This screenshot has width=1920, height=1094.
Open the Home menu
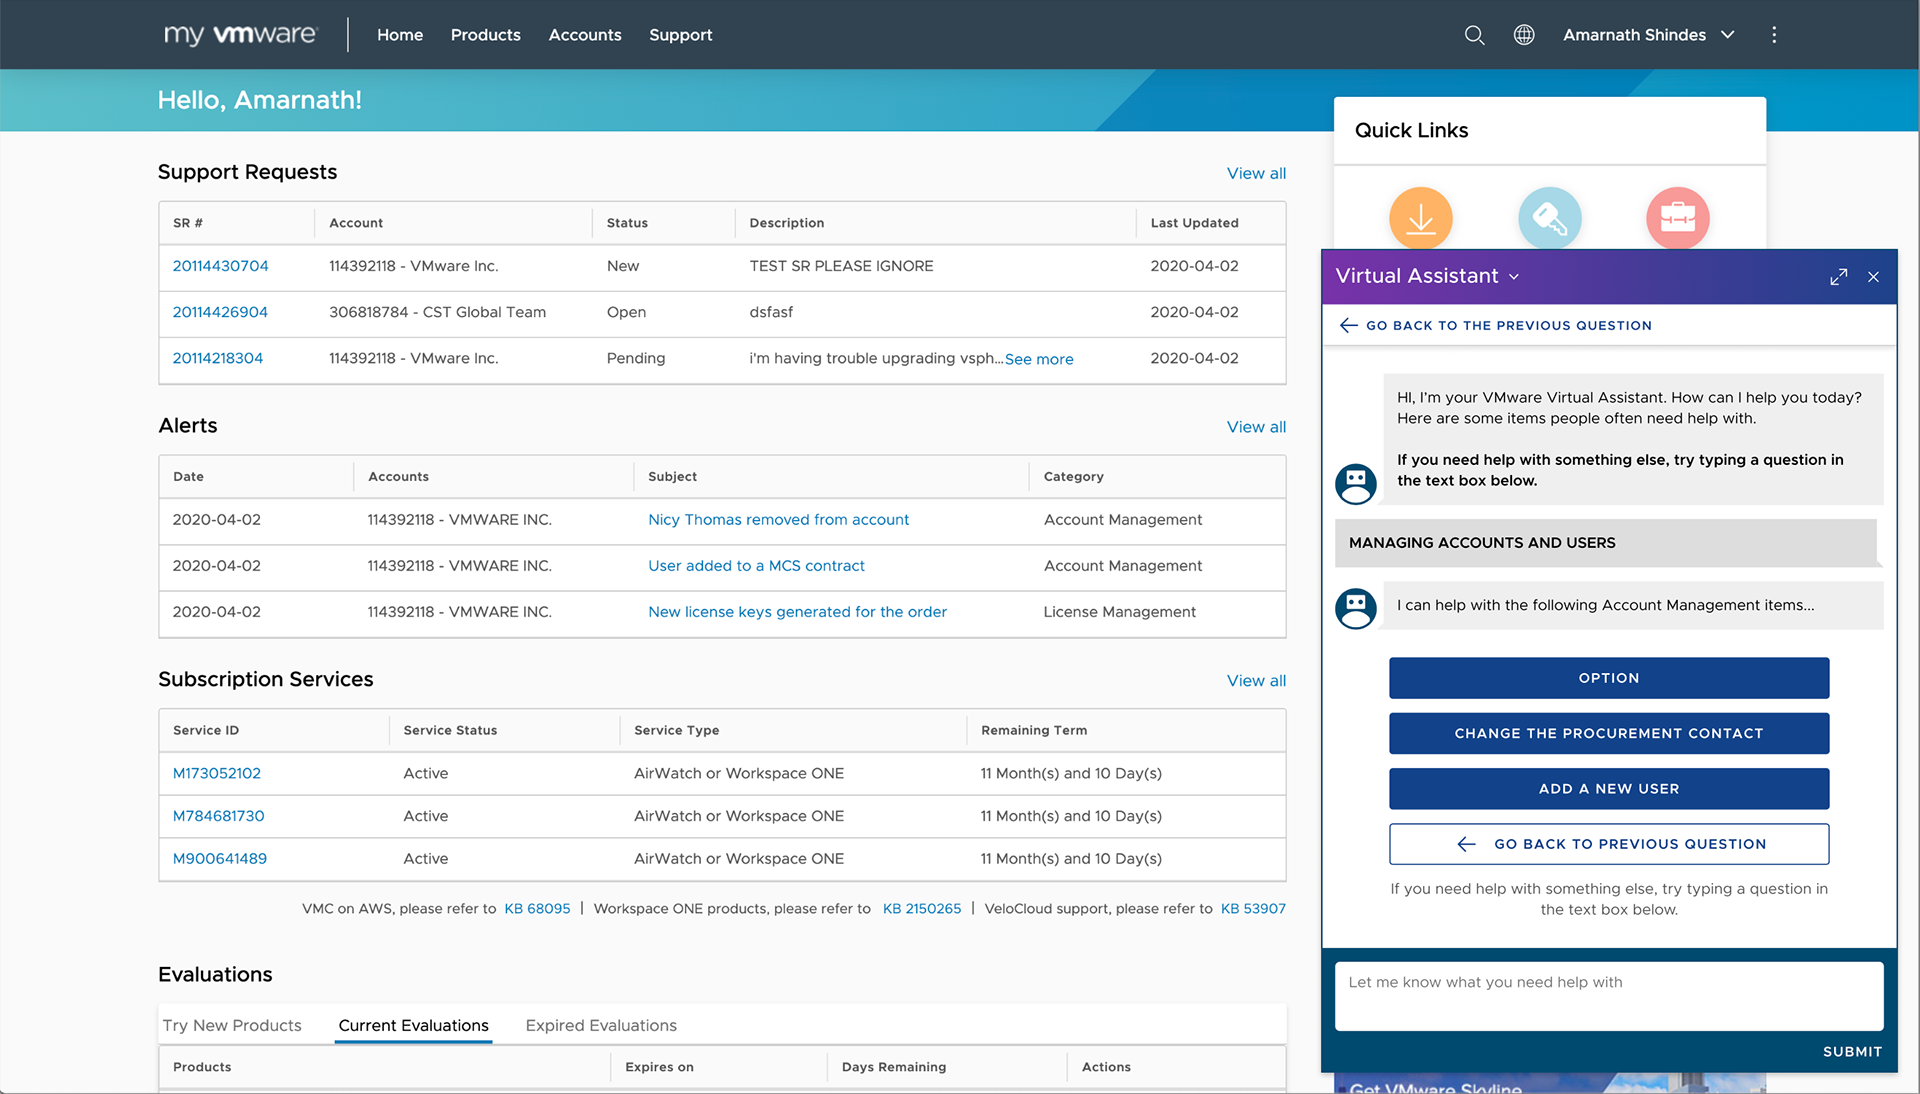[x=400, y=35]
